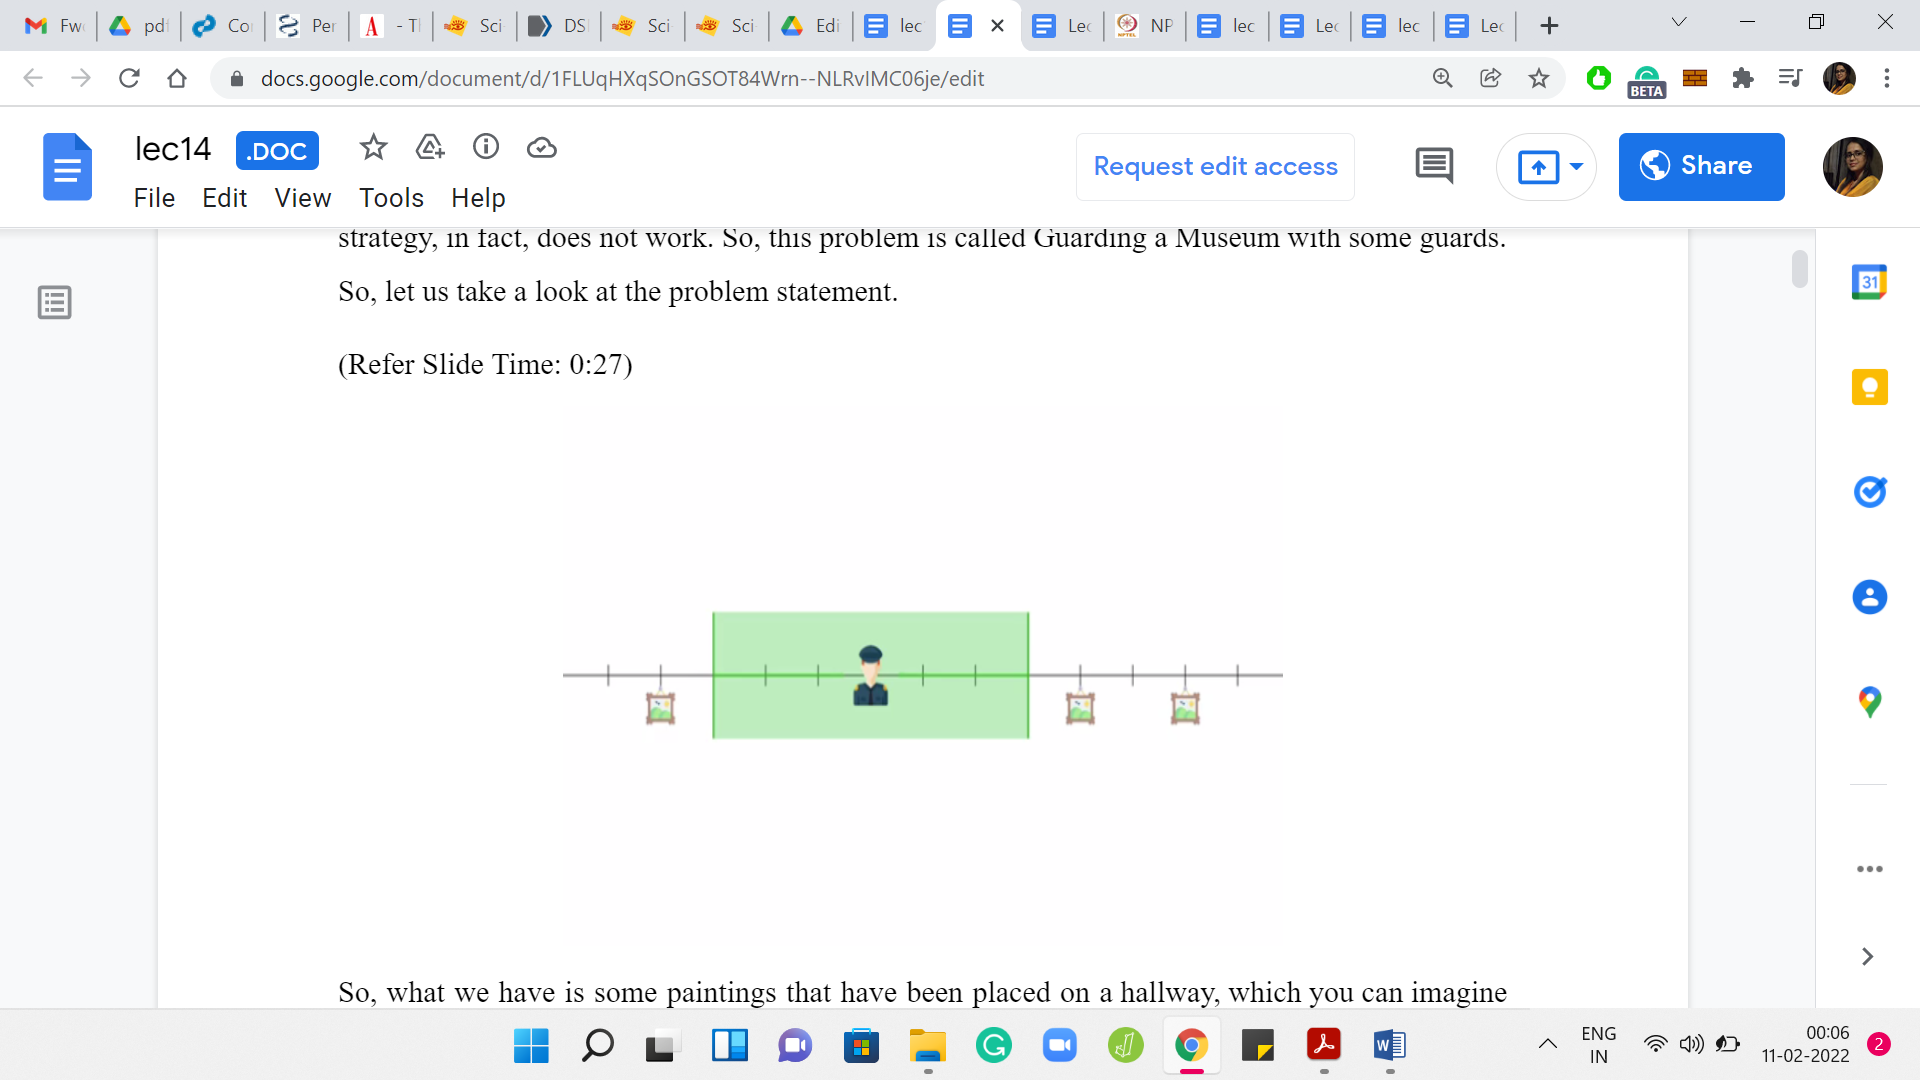1920x1080 pixels.
Task: Bookmark this page with star icon
Action: (1539, 78)
